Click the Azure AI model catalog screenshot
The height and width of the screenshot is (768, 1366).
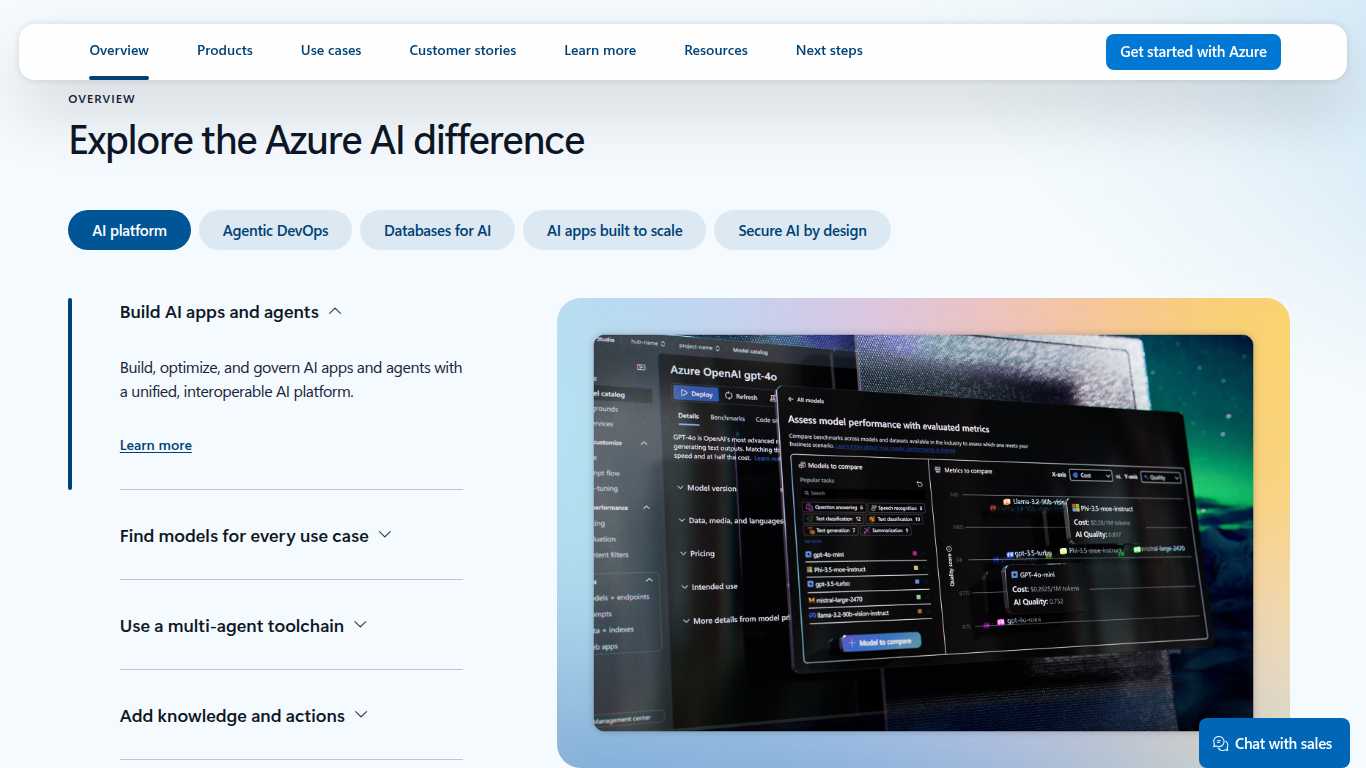pos(923,533)
